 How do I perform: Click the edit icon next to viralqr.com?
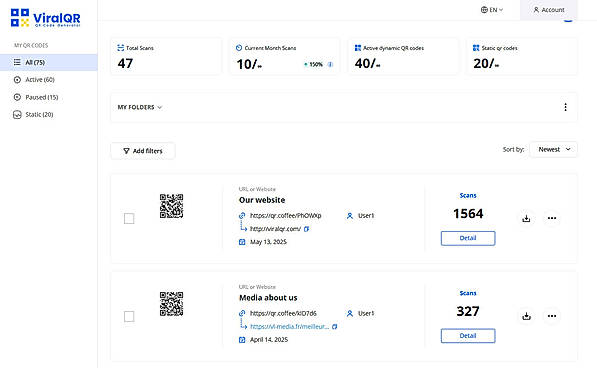coord(306,229)
